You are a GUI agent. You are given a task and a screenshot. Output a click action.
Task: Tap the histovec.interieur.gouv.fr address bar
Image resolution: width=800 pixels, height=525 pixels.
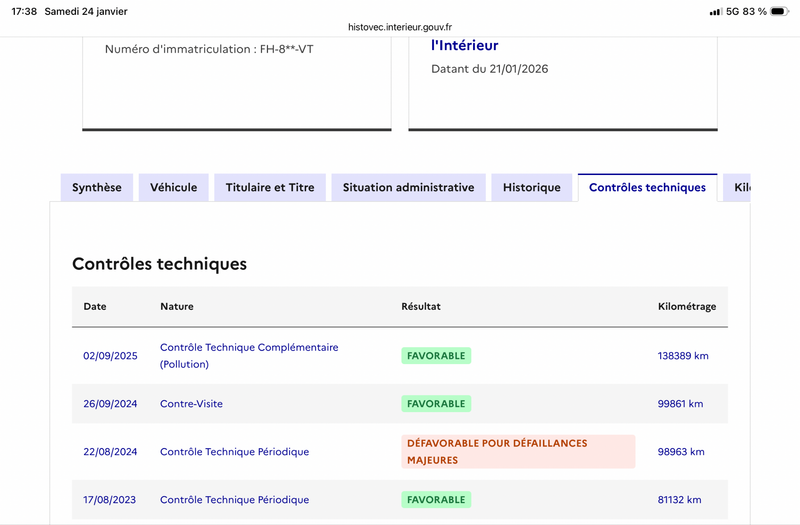click(400, 27)
